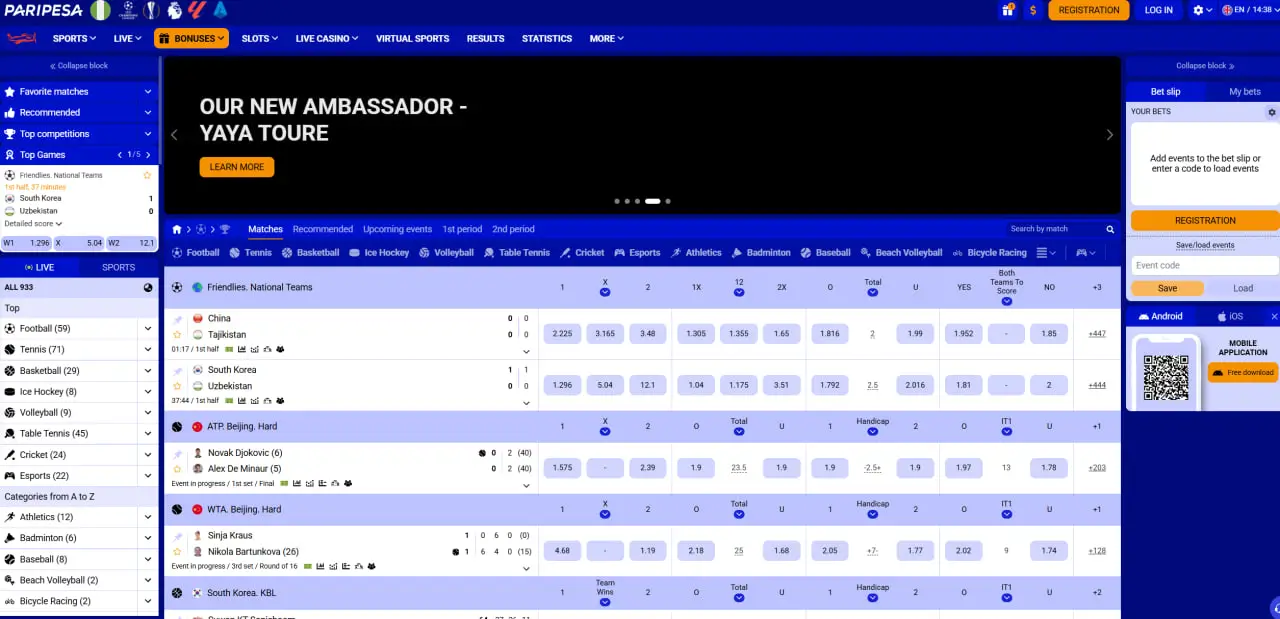The height and width of the screenshot is (619, 1280).
Task: Go to the breadcrumb home icon
Action: [177, 229]
